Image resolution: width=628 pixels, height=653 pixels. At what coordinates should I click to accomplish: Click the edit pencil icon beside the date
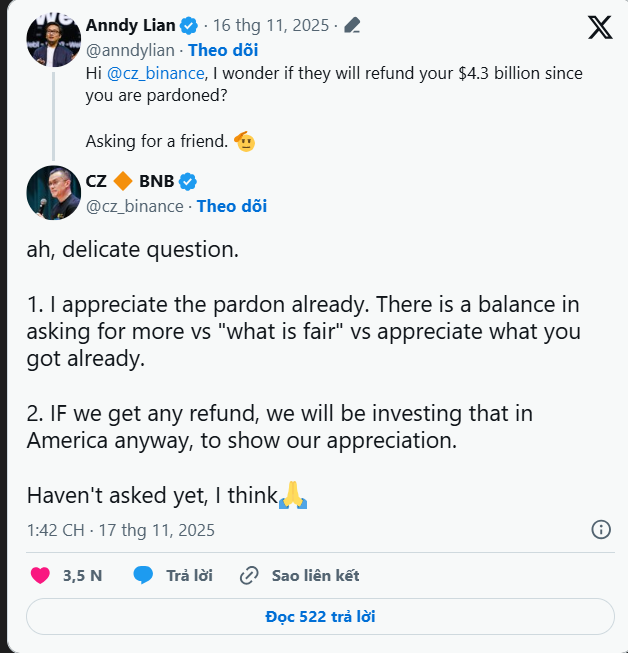[x=352, y=25]
